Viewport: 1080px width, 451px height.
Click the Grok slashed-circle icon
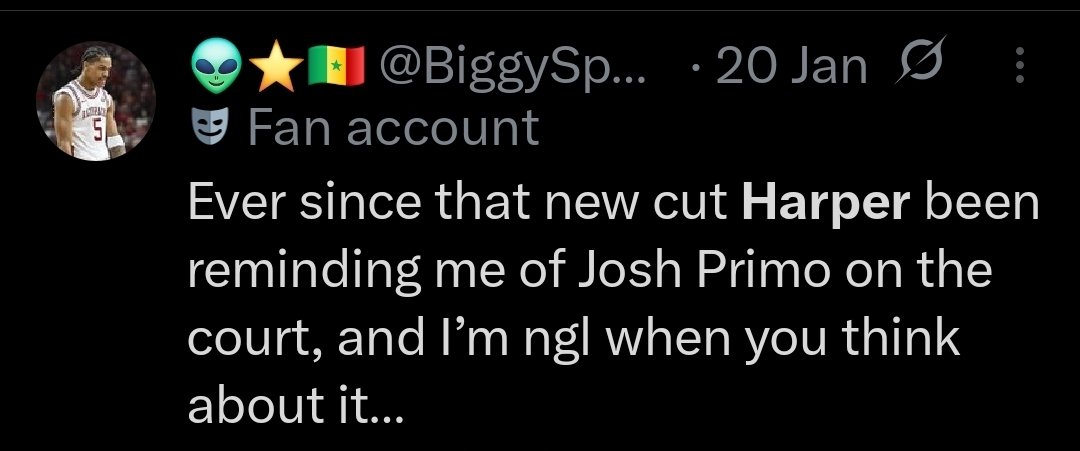(916, 67)
